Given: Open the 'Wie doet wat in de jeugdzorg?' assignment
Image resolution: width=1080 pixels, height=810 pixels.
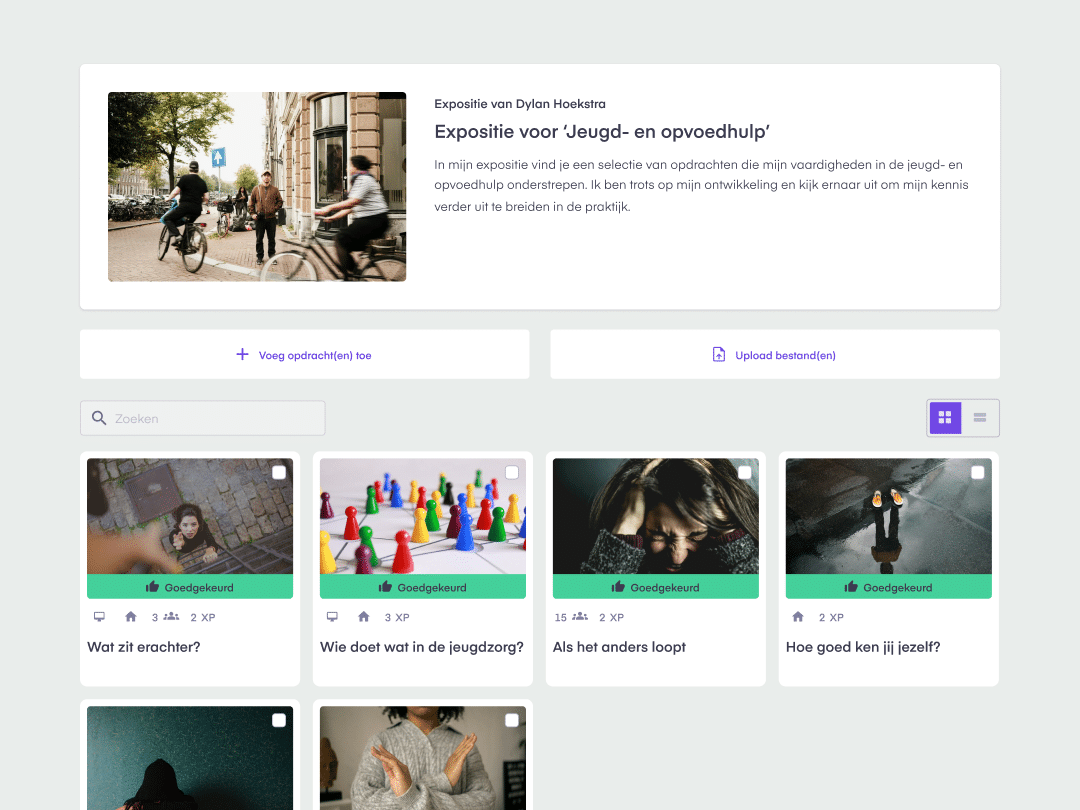Looking at the screenshot, I should pyautogui.click(x=421, y=647).
